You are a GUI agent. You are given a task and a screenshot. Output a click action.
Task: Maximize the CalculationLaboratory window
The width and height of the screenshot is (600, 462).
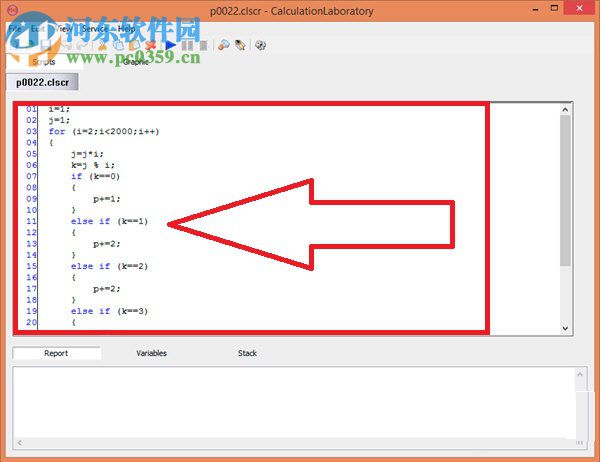pyautogui.click(x=554, y=8)
